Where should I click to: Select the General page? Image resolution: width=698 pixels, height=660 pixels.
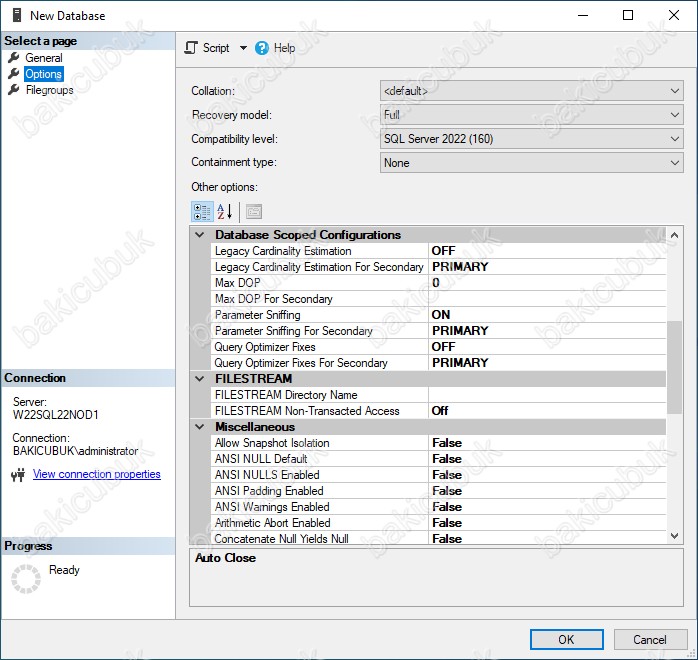coord(44,58)
